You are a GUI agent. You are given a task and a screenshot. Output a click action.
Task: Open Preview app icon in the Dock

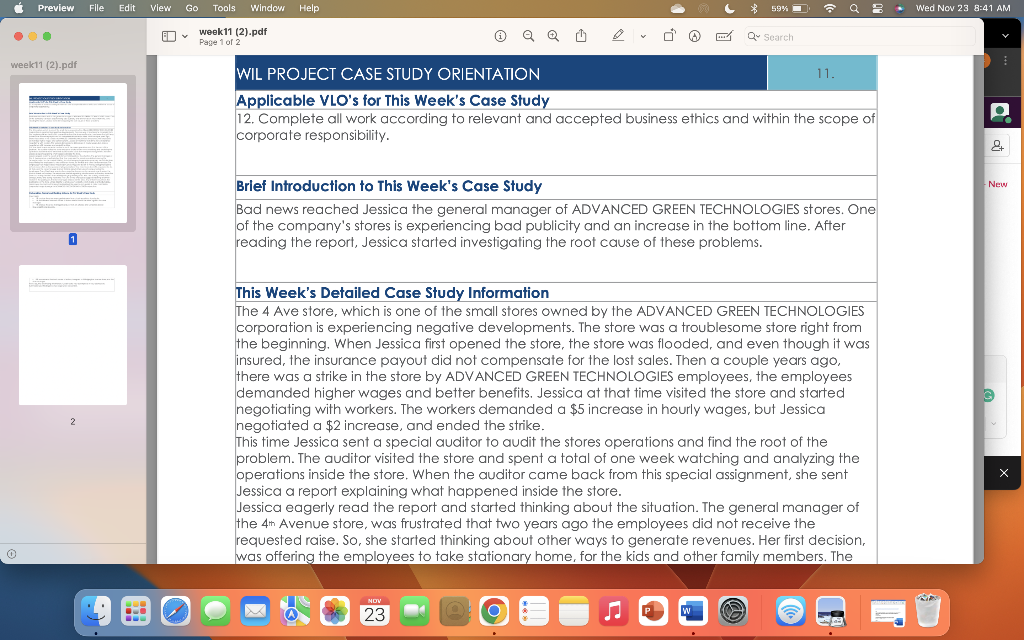(x=831, y=612)
